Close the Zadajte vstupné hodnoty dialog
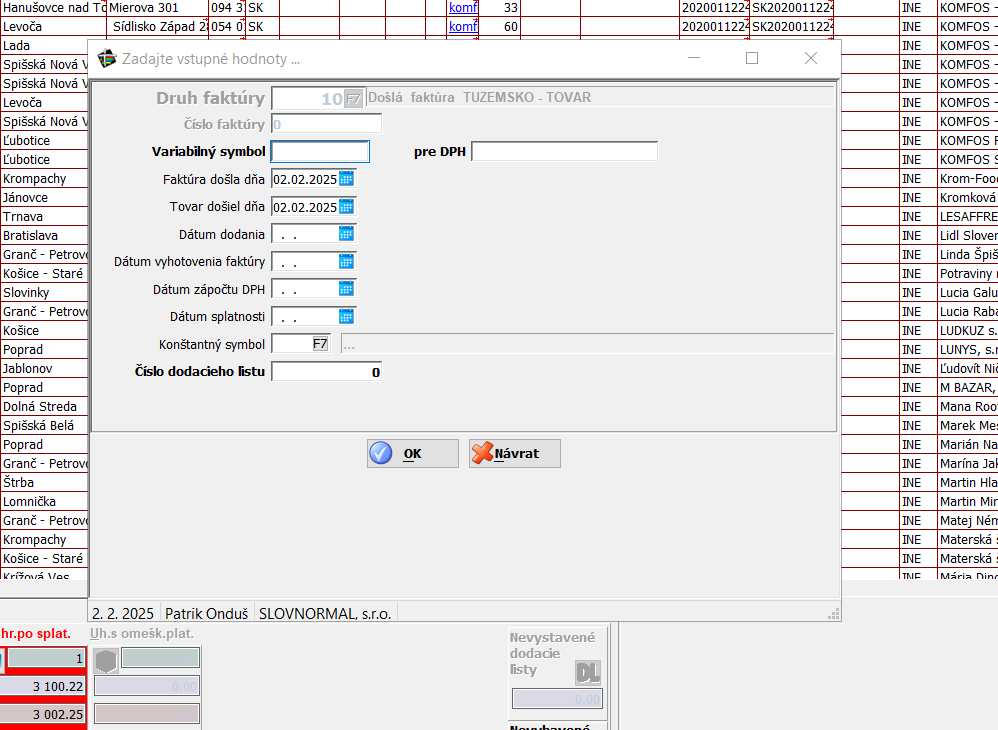 click(811, 59)
